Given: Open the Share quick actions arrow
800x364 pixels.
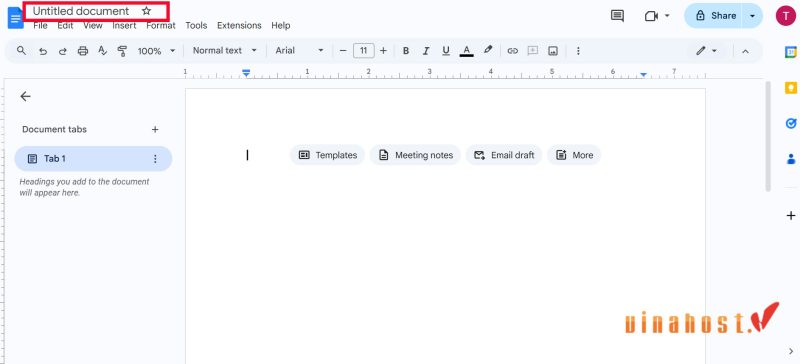Looking at the screenshot, I should pos(753,16).
